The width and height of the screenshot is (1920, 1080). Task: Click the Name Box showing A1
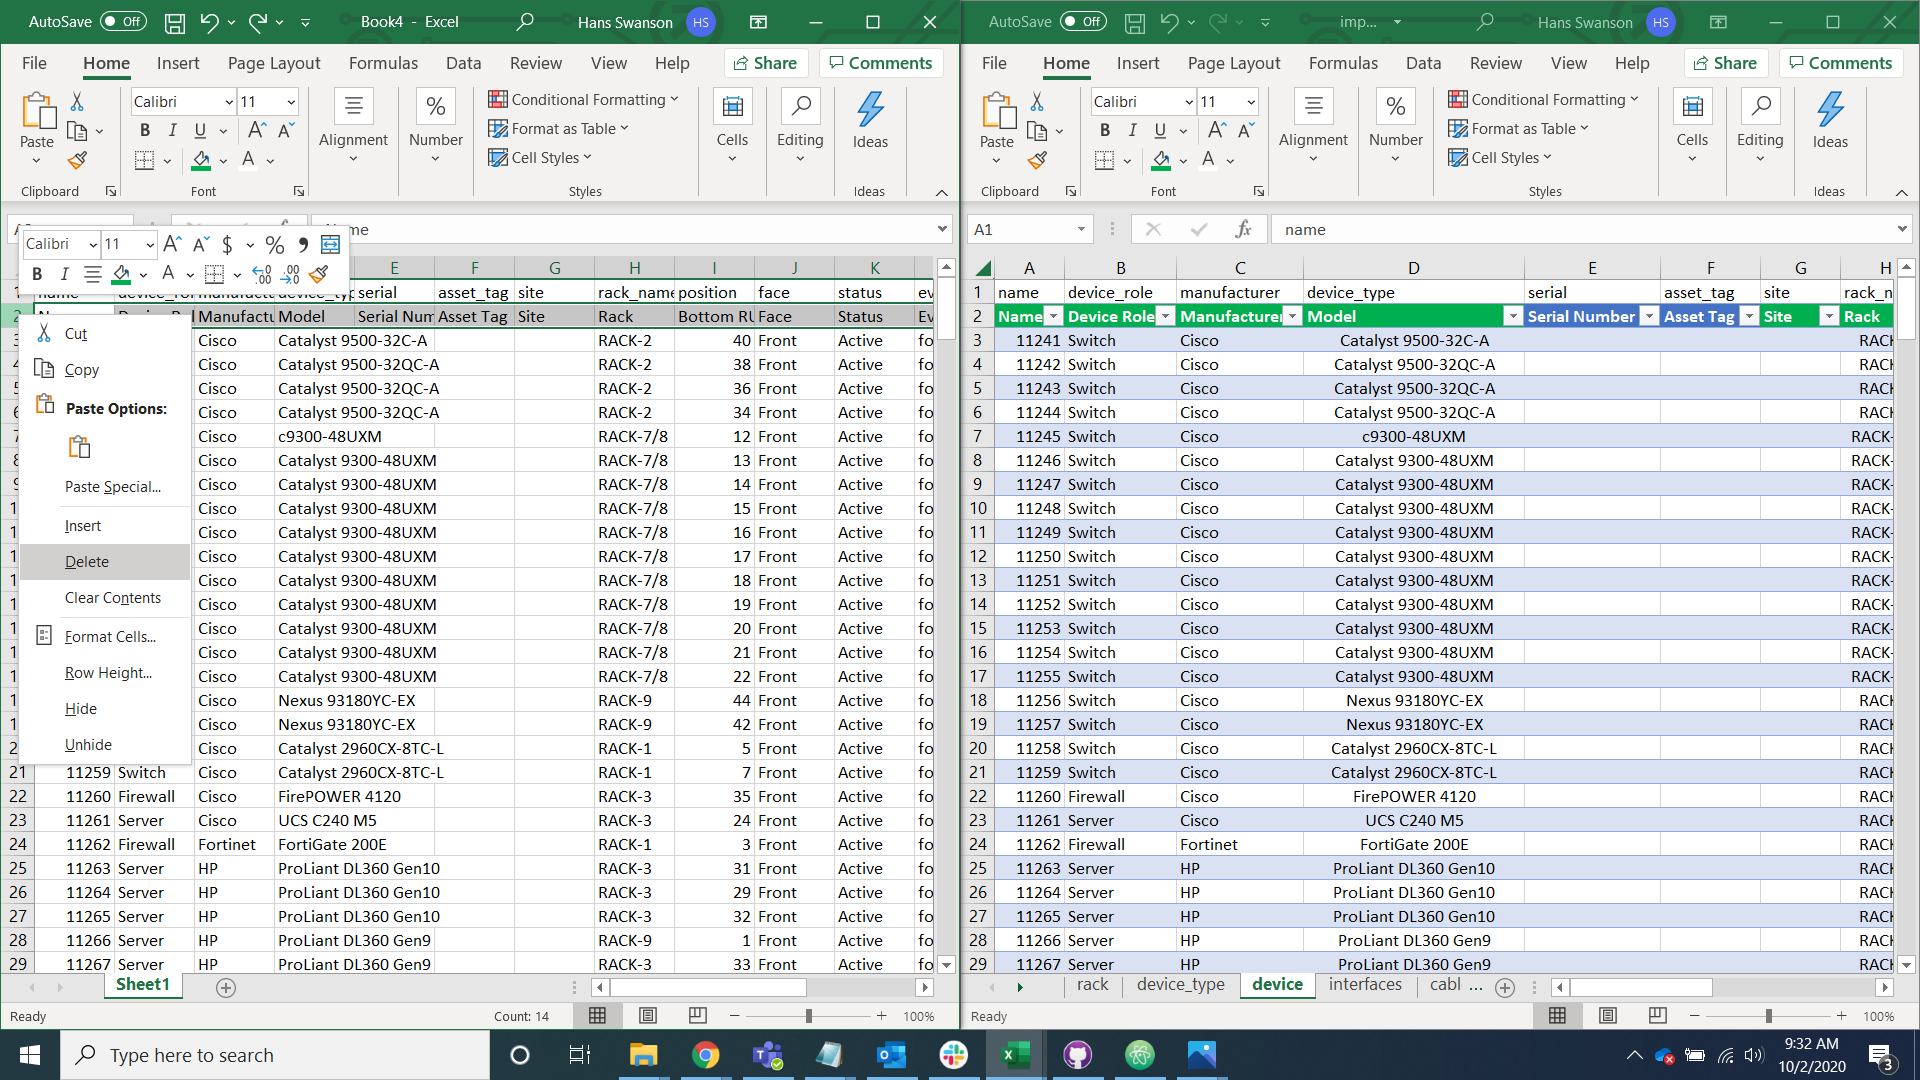(x=1030, y=229)
